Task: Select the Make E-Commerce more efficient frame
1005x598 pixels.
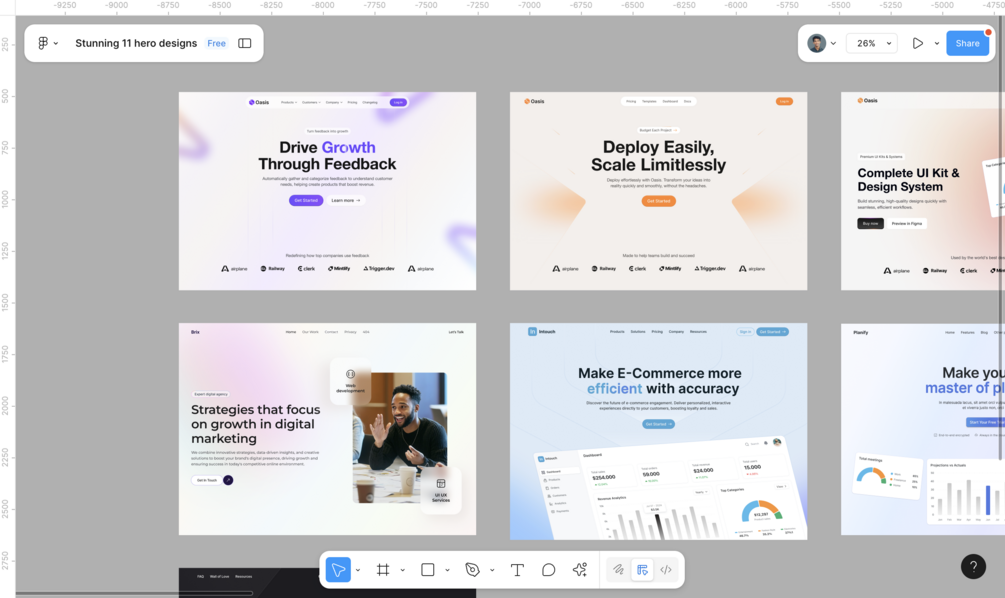Action: tap(658, 431)
